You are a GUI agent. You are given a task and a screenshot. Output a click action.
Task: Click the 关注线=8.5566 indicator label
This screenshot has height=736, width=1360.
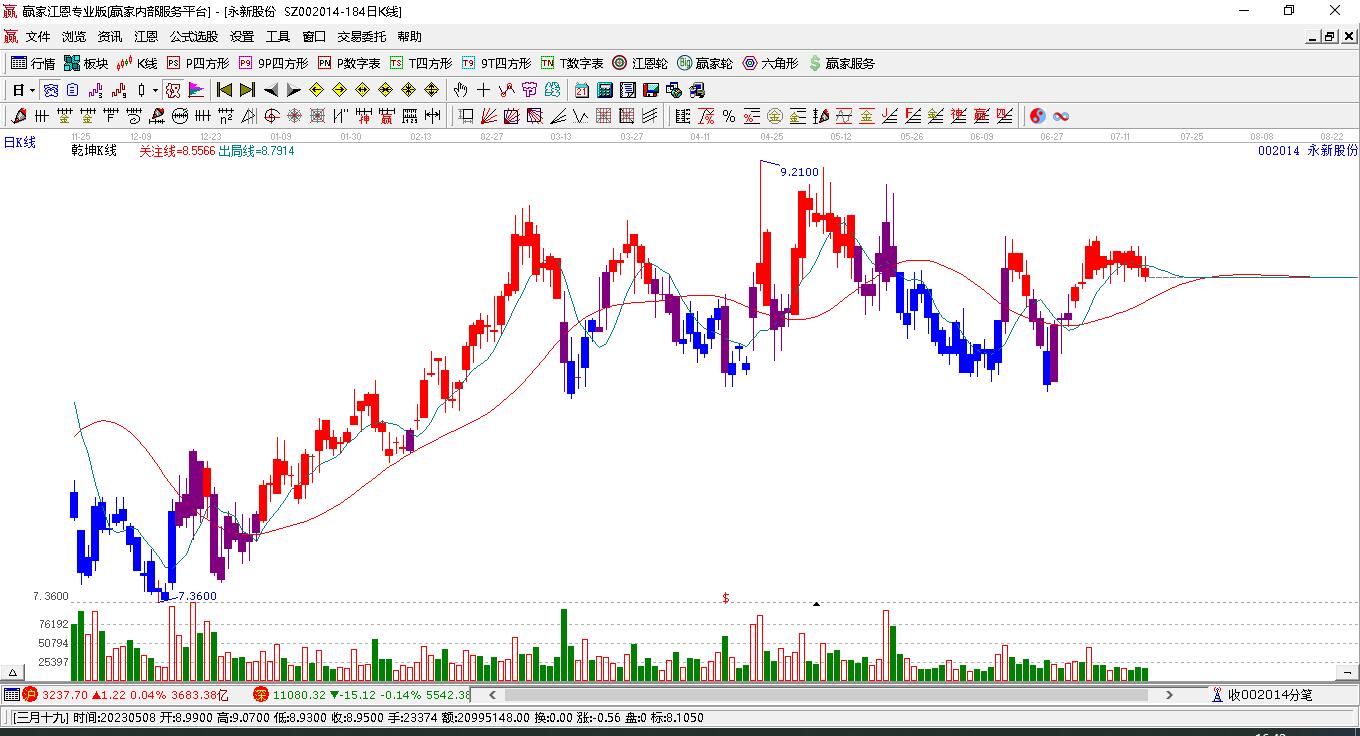click(177, 151)
